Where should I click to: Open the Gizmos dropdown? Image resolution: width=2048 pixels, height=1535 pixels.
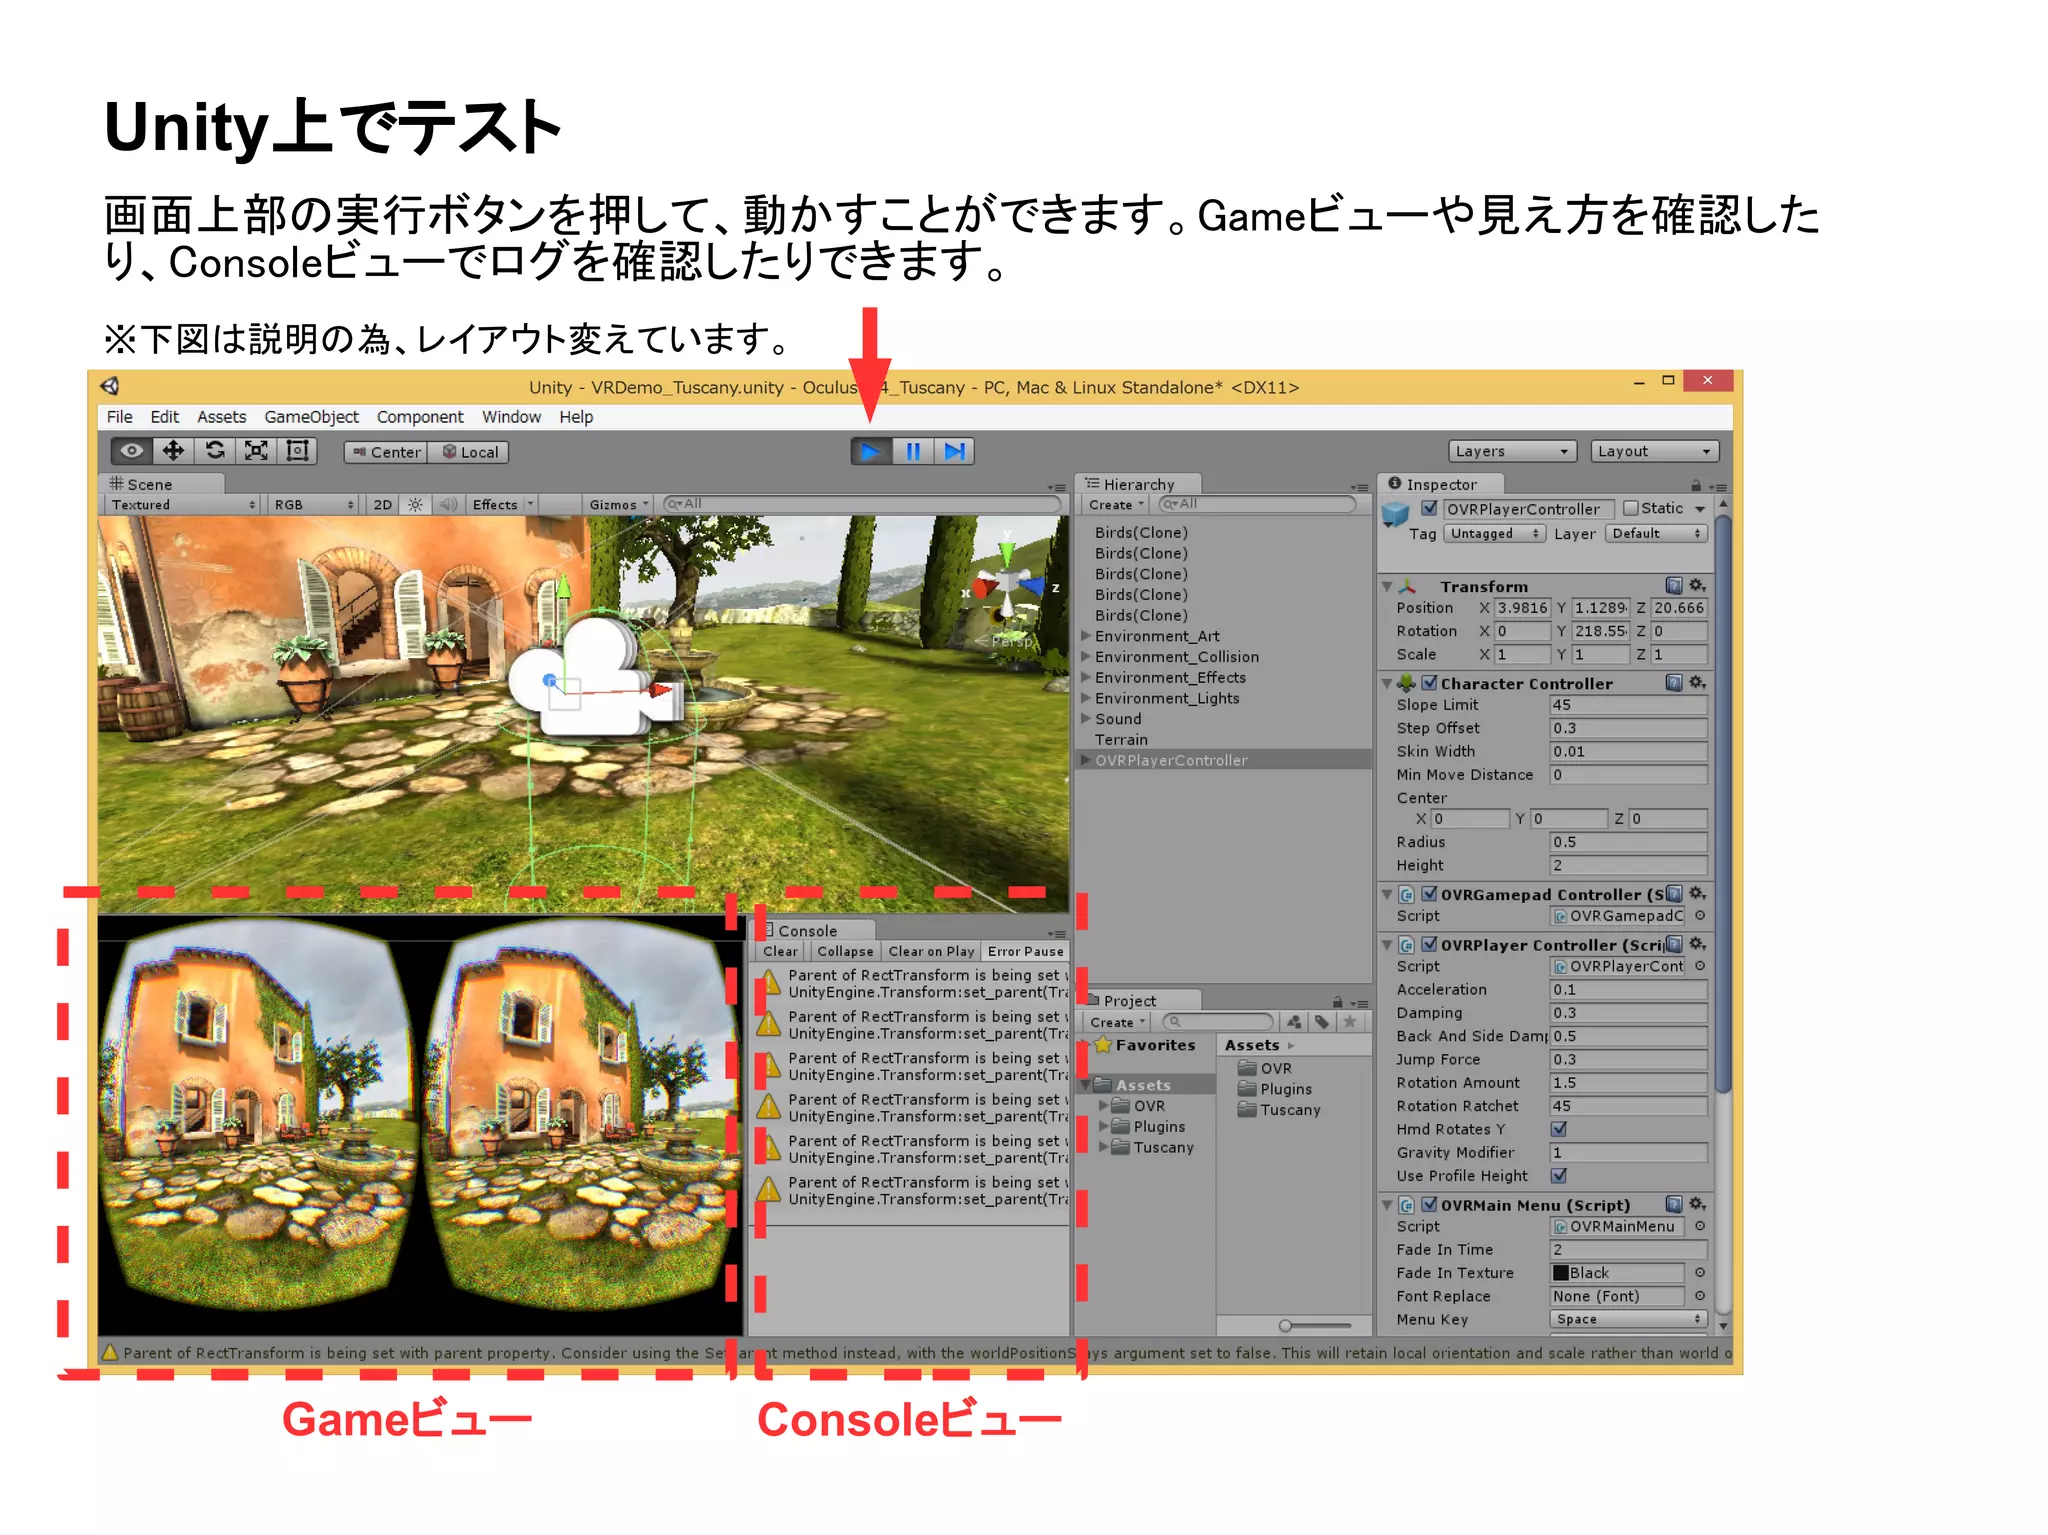pos(619,505)
